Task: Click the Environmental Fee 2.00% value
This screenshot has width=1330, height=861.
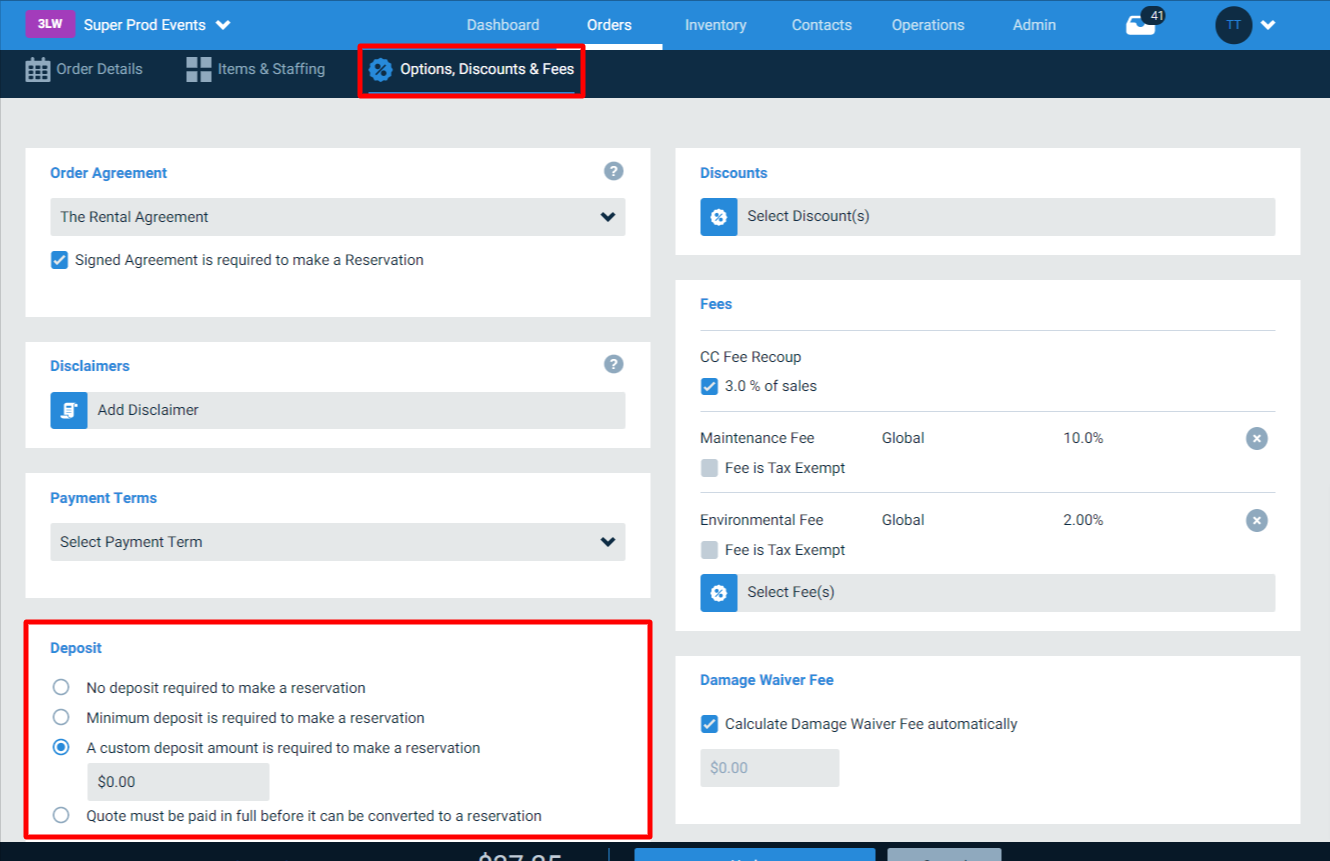Action: [x=1085, y=520]
